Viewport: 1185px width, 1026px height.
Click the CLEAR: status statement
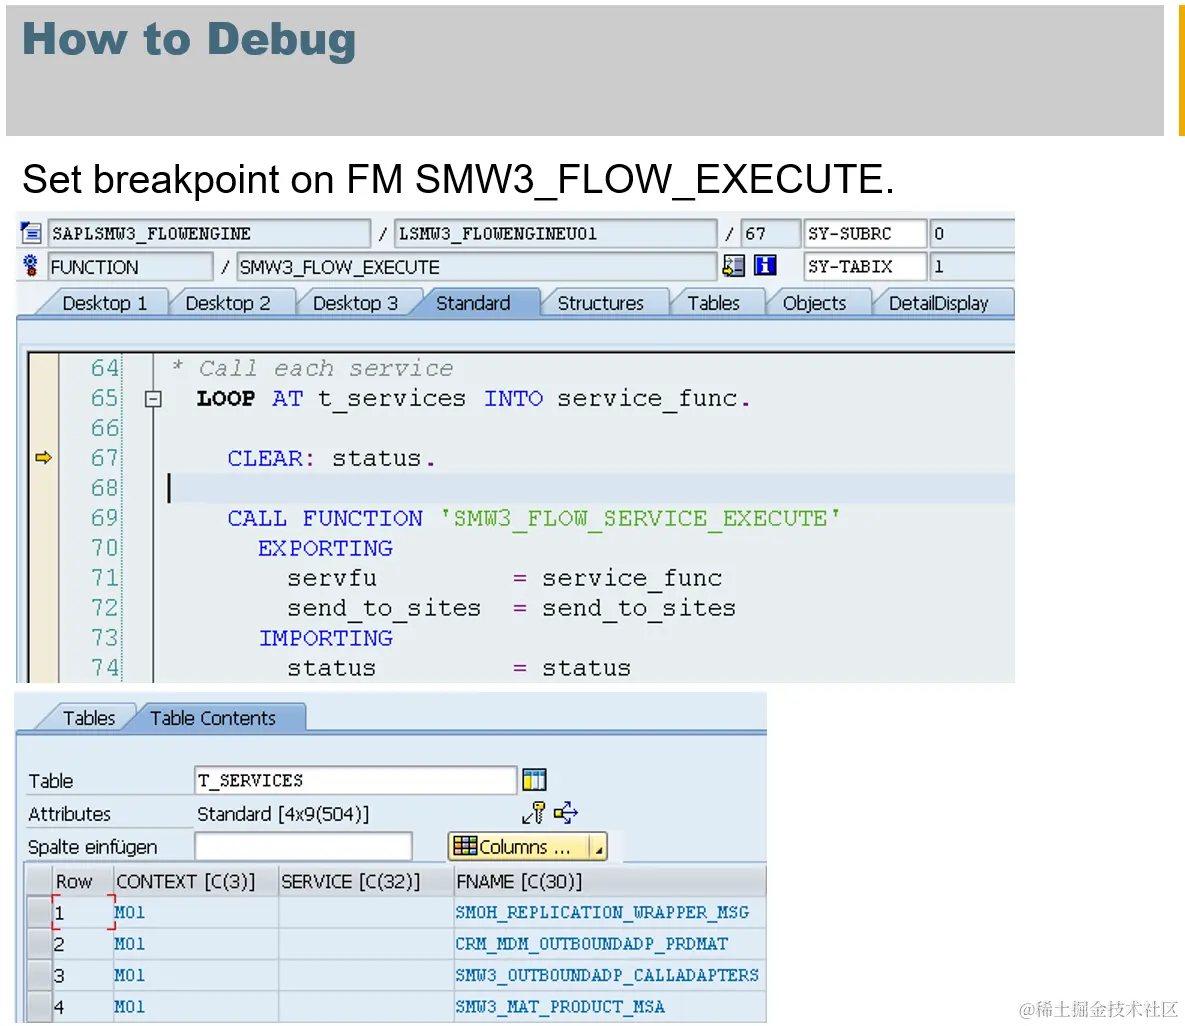point(331,458)
